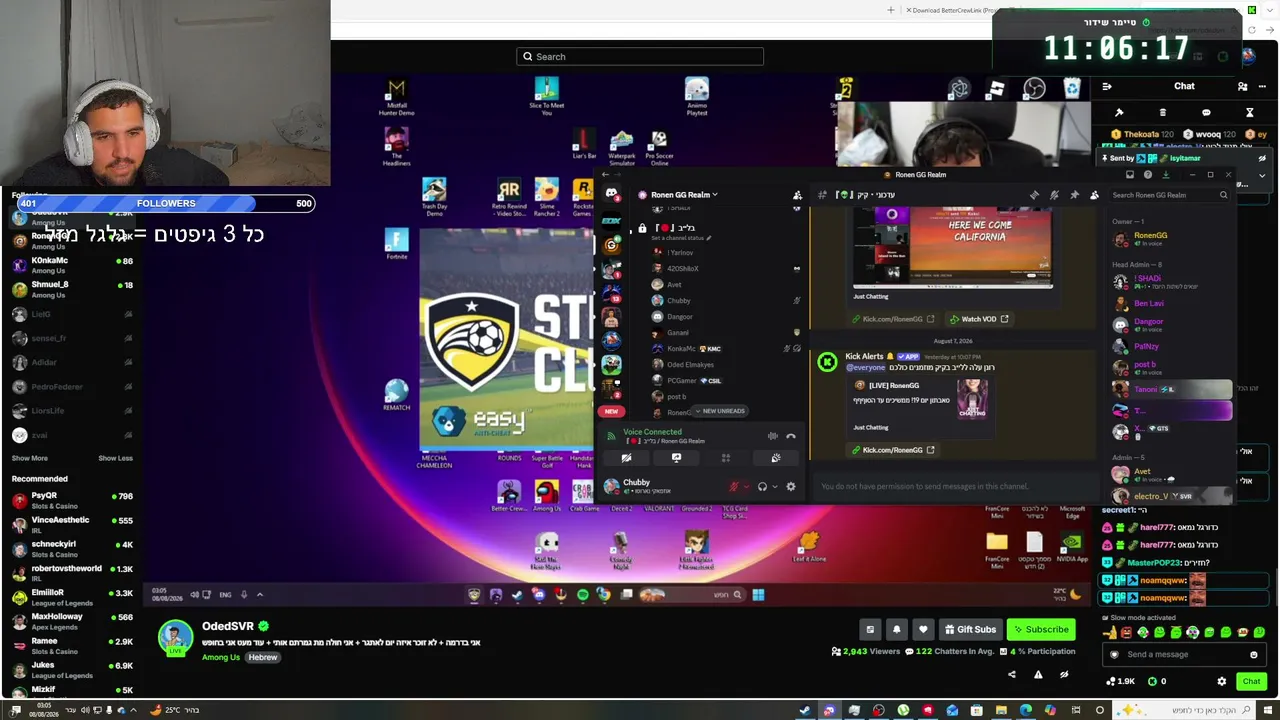
Task: Disconnect from Discord voice channel
Action: click(x=791, y=436)
